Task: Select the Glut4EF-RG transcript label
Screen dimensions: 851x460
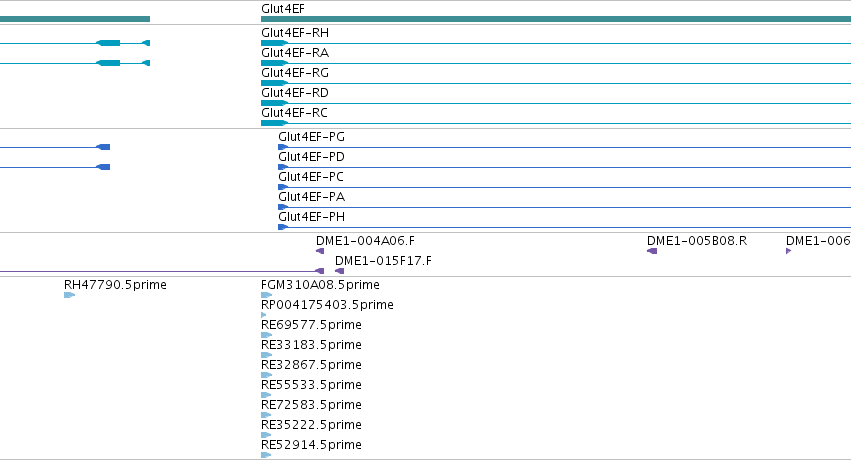Action: (295, 73)
